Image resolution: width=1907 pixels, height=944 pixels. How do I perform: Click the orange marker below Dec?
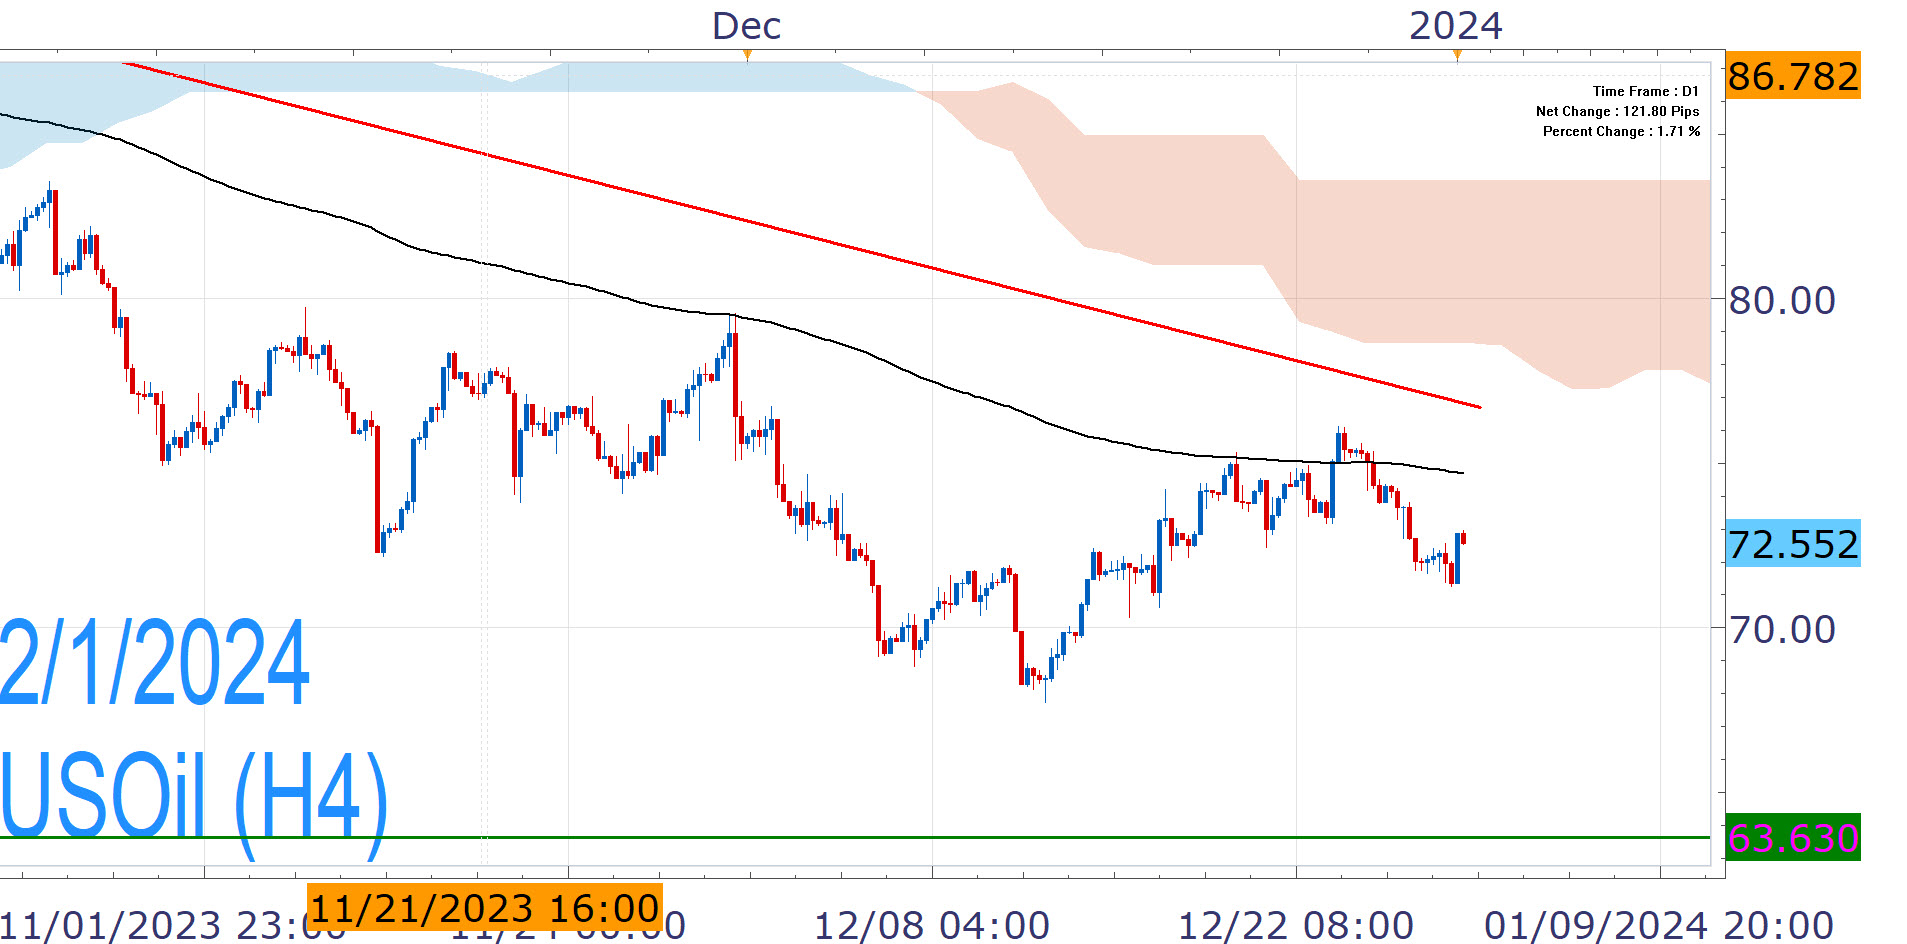[747, 56]
